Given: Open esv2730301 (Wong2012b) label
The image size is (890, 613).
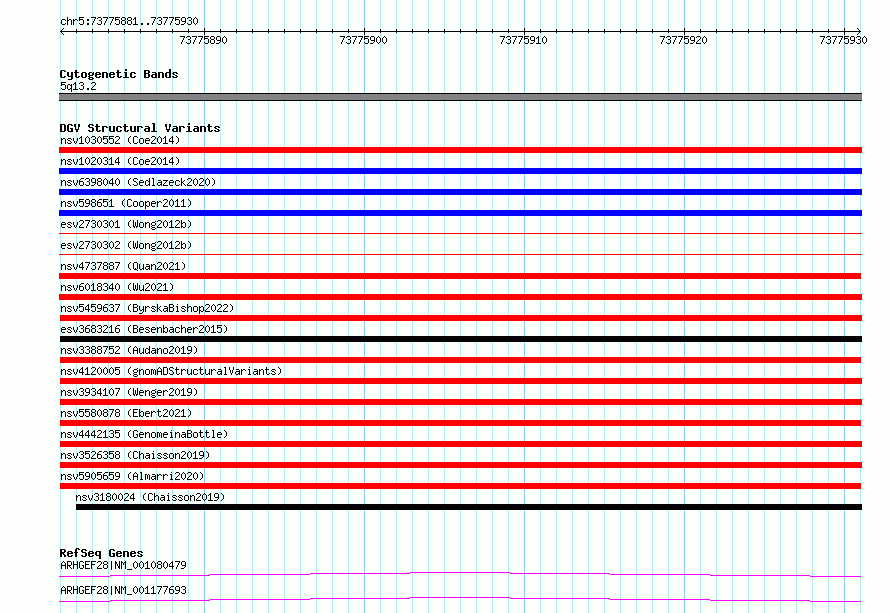Looking at the screenshot, I should (x=126, y=224).
